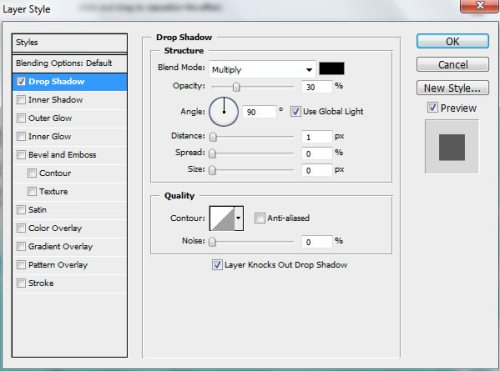Open the Blend Mode Multiply dropdown
This screenshot has height=371, width=500.
pos(262,70)
